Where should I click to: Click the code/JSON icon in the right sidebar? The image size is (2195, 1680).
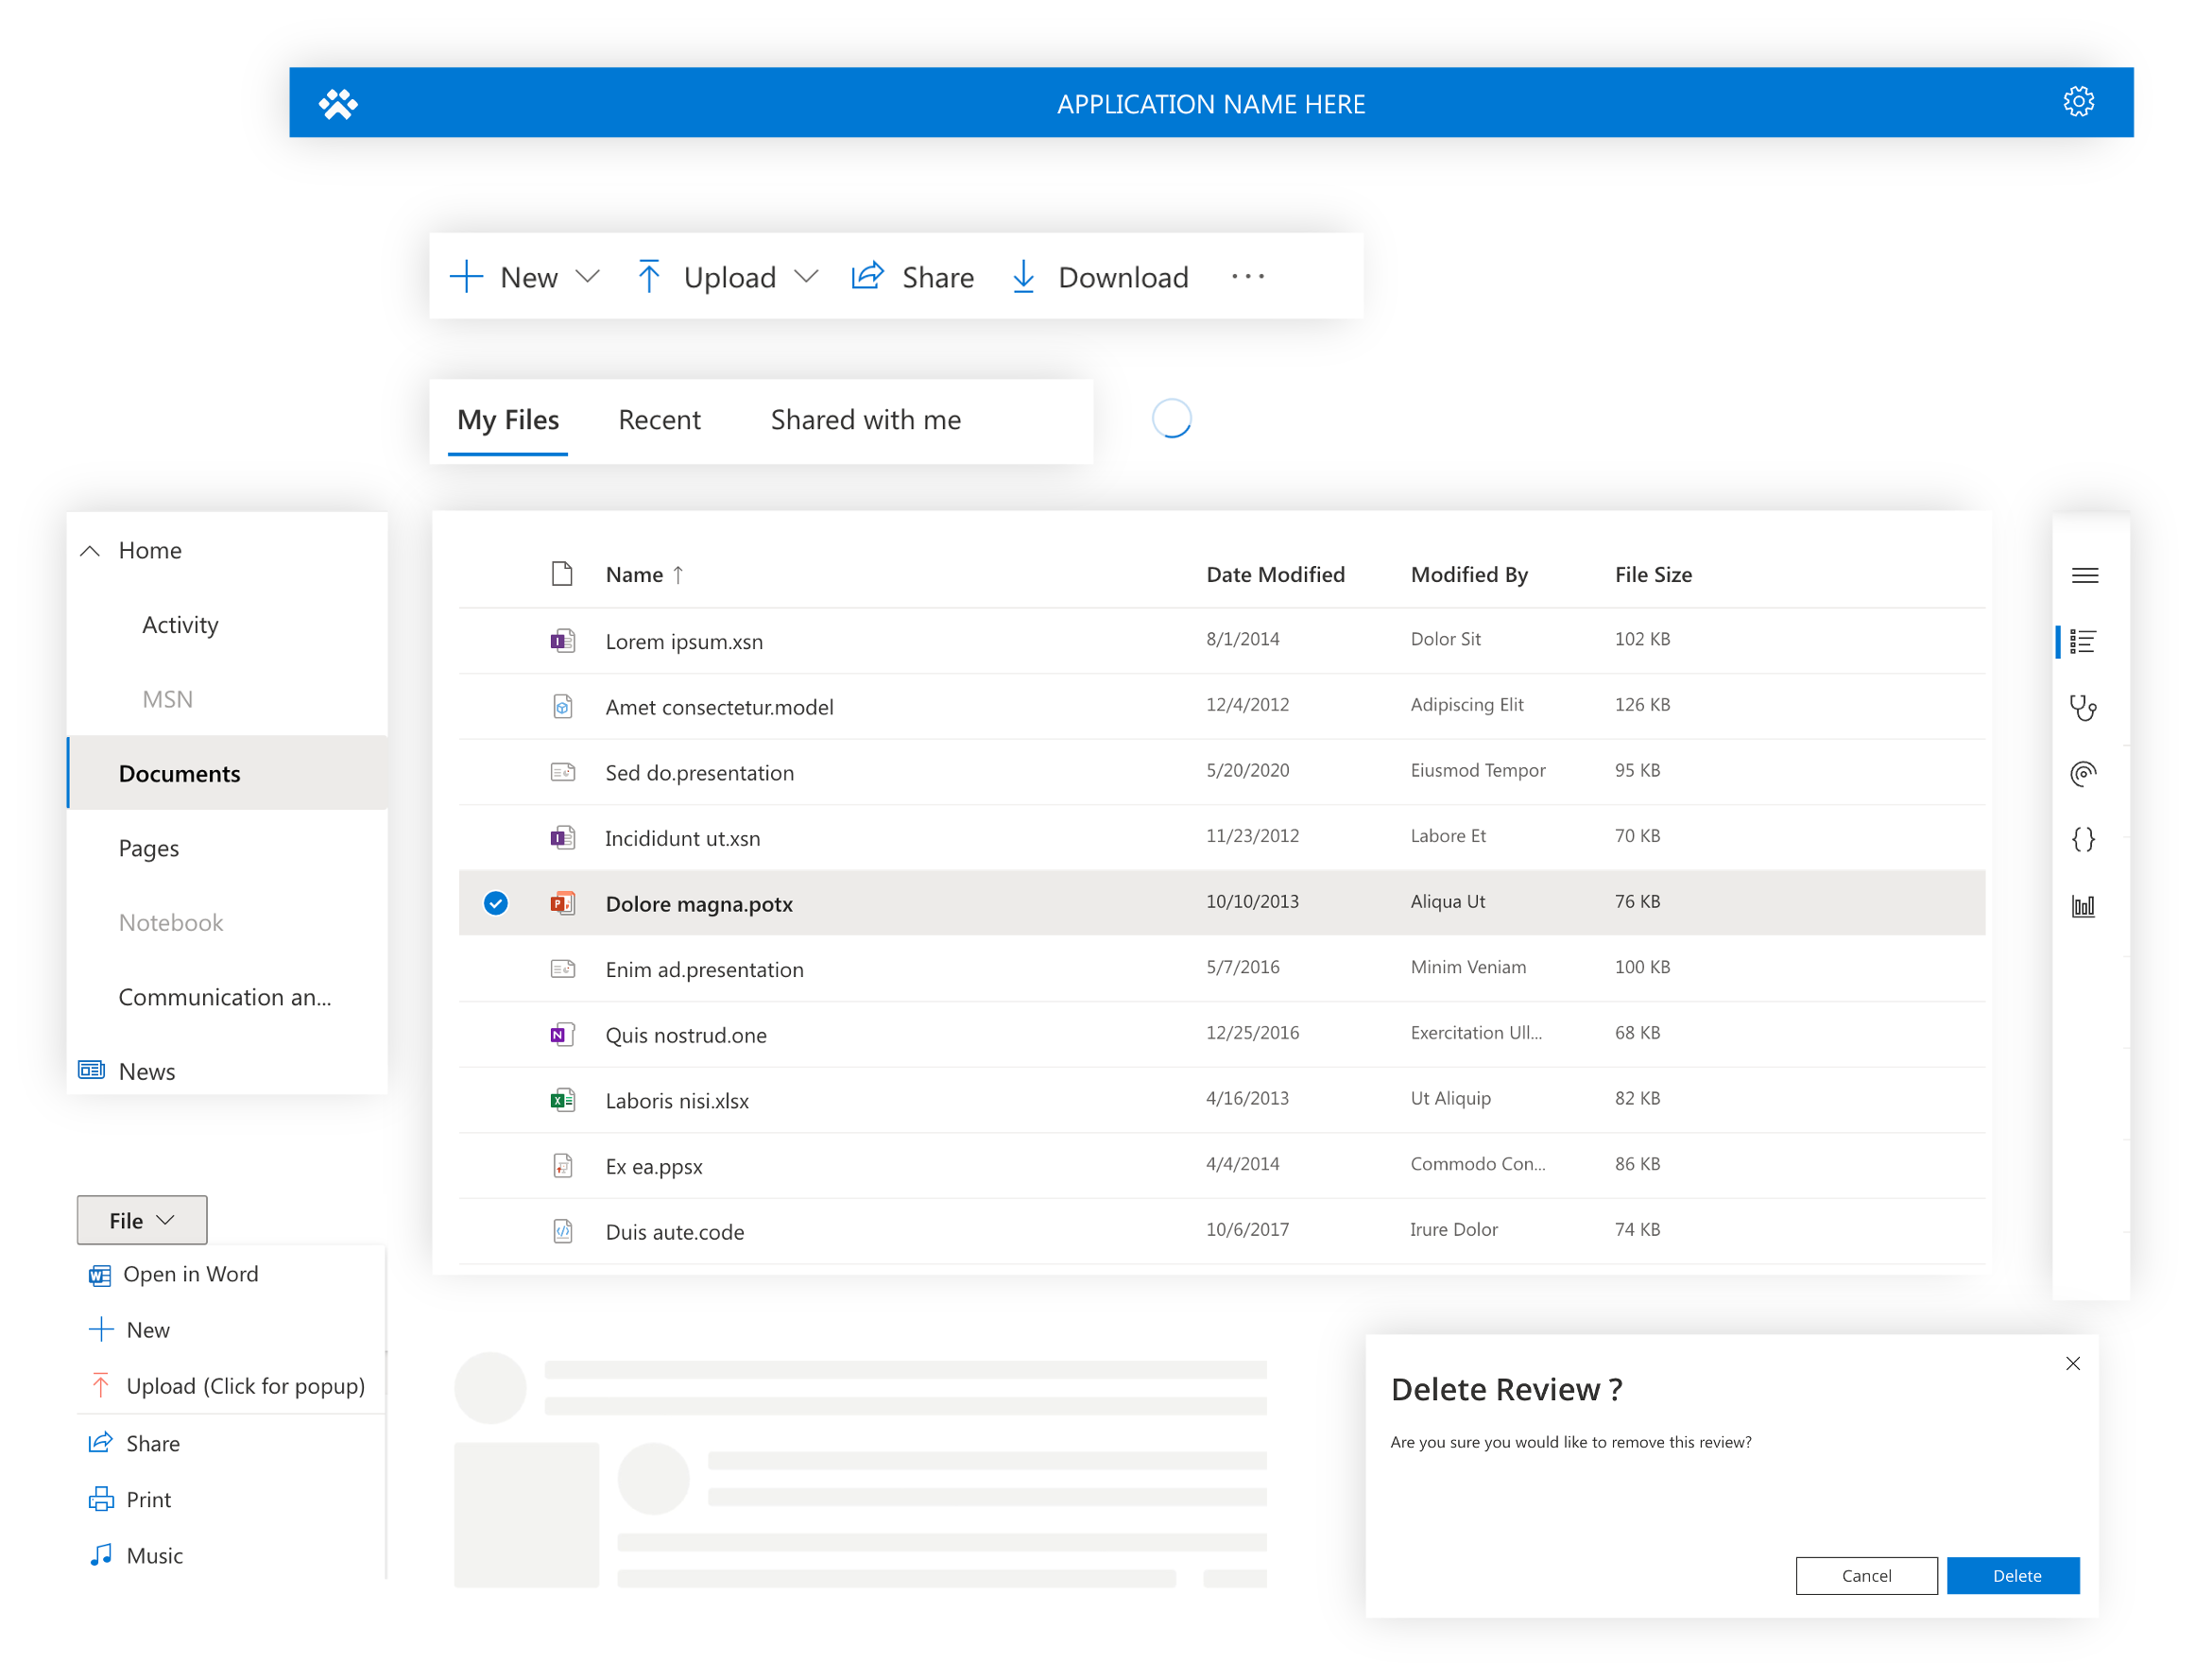point(2084,834)
